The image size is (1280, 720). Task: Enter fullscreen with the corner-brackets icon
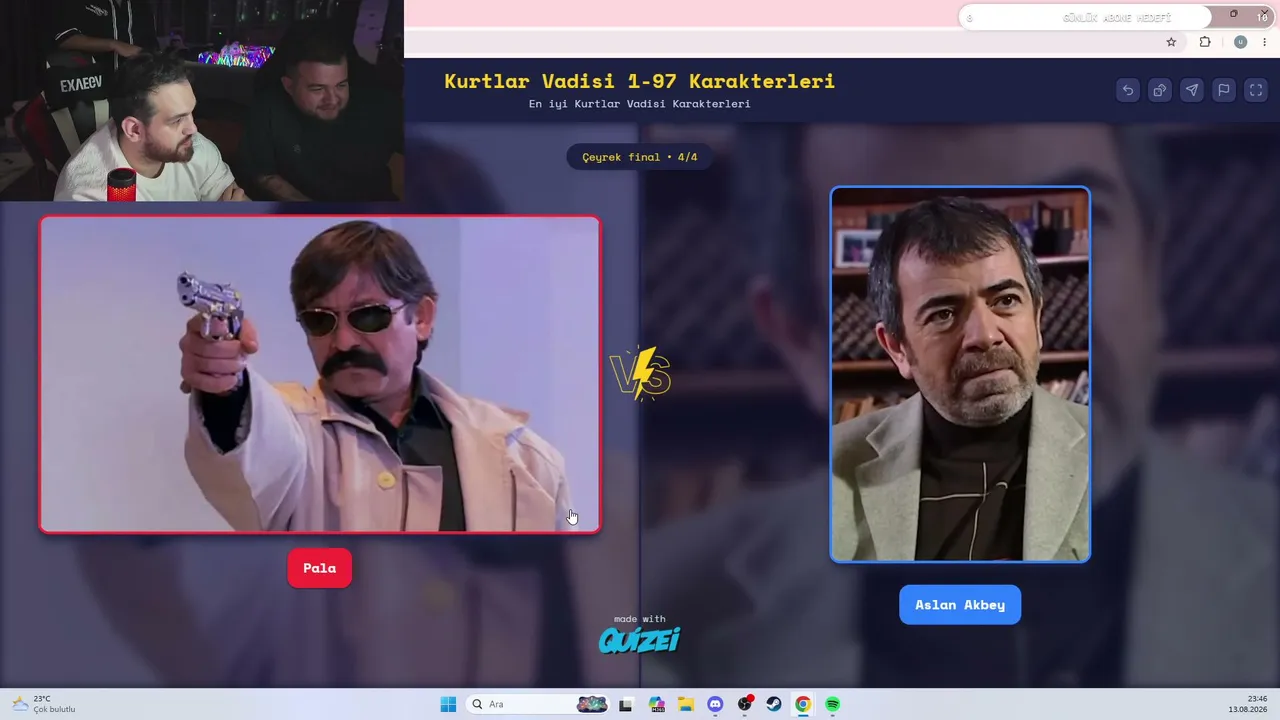[1256, 90]
